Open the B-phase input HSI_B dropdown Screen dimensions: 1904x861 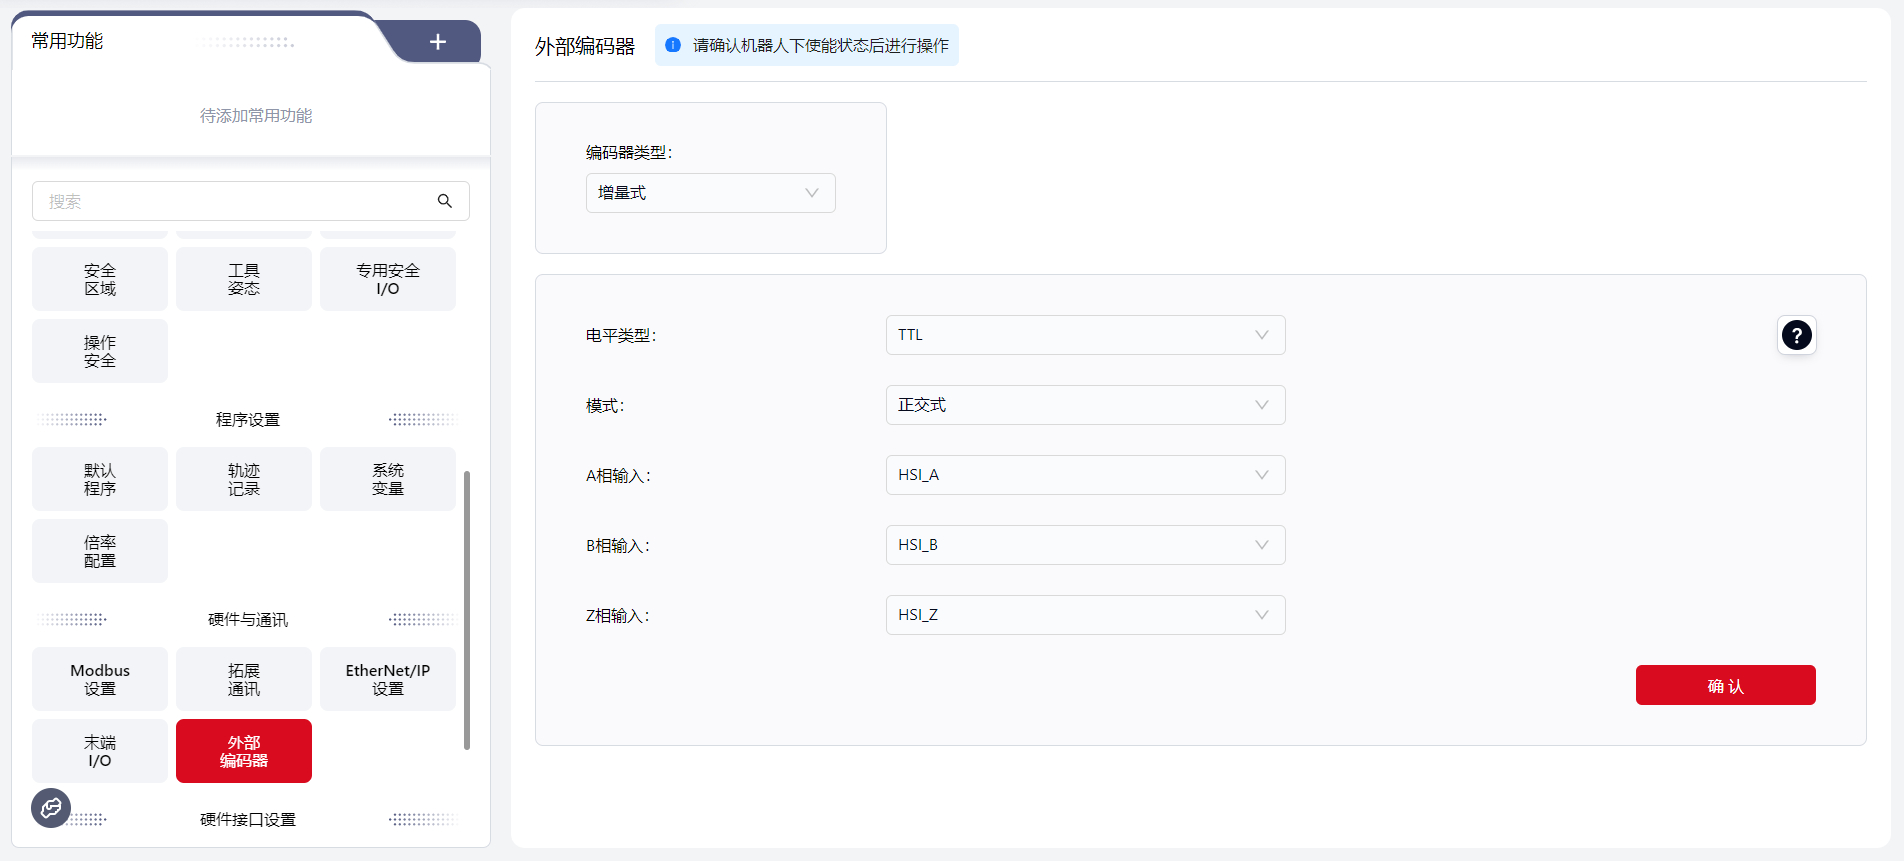tap(1085, 545)
